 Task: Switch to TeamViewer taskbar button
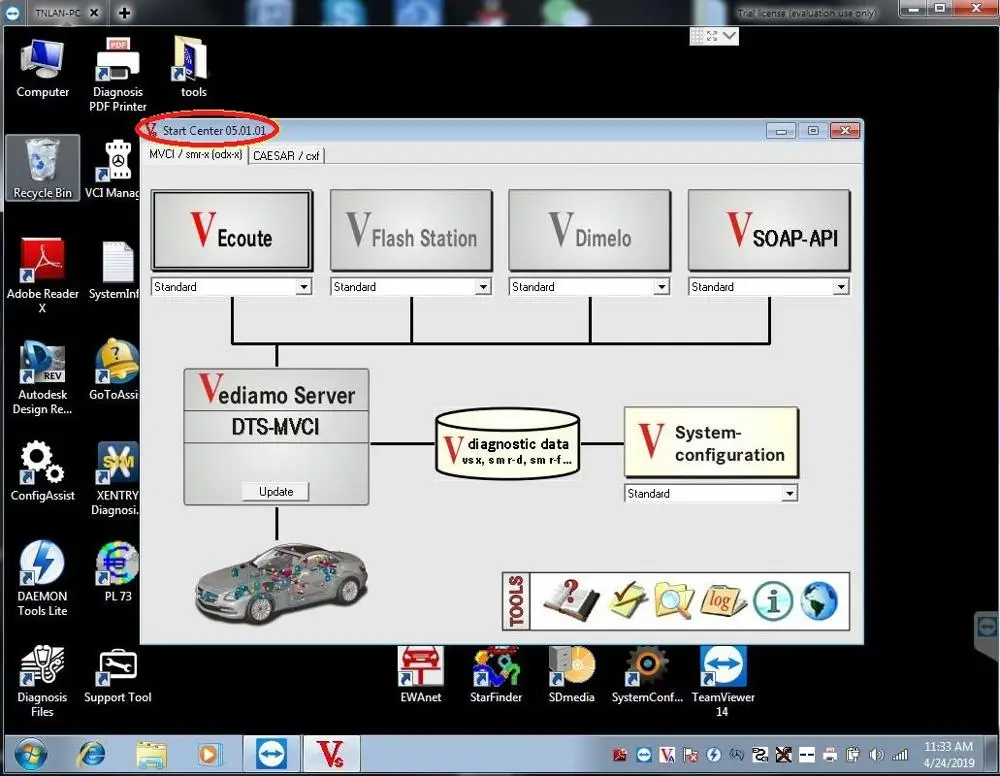[x=271, y=755]
